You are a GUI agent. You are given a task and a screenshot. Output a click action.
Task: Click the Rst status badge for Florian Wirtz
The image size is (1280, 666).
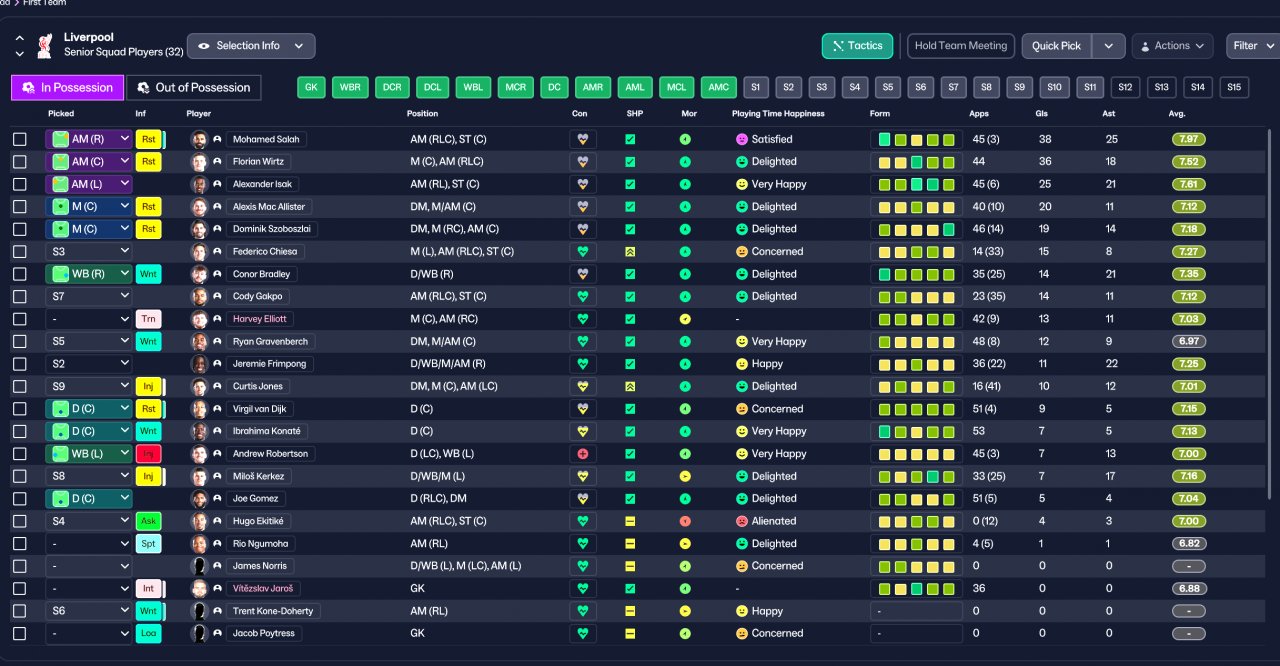click(x=148, y=162)
